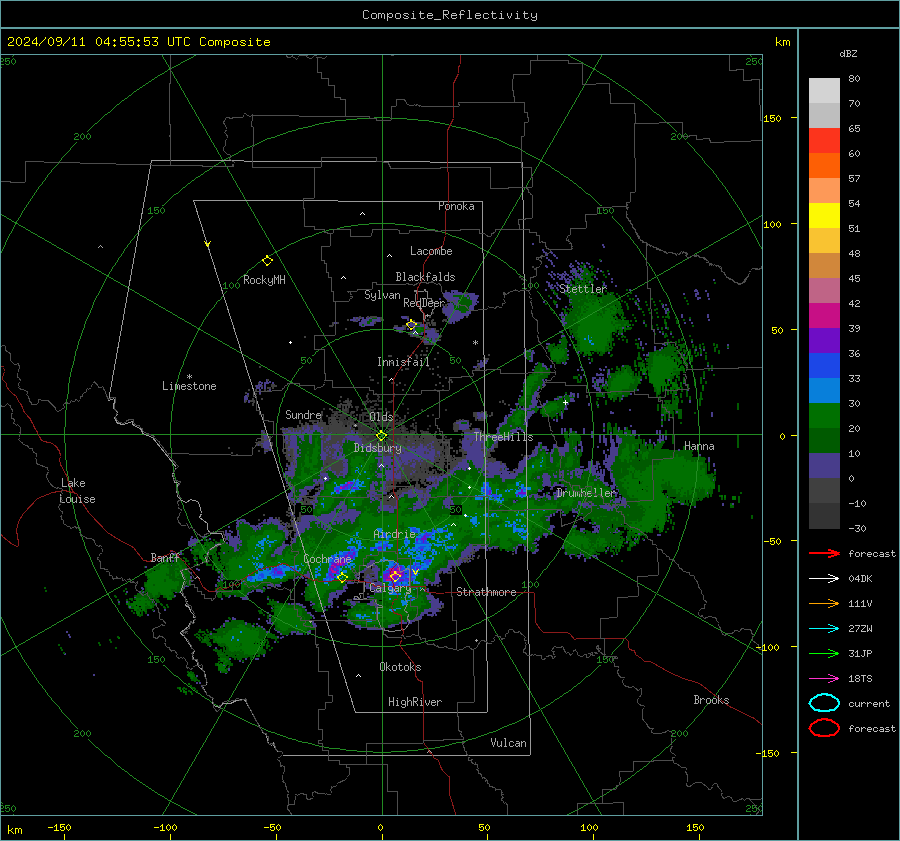Click the ThreeHills city label
The height and width of the screenshot is (841, 900).
pos(503,437)
